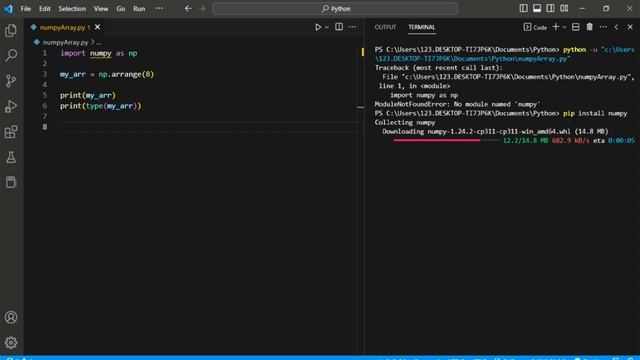Place cursor on empty line 8

pos(210,127)
